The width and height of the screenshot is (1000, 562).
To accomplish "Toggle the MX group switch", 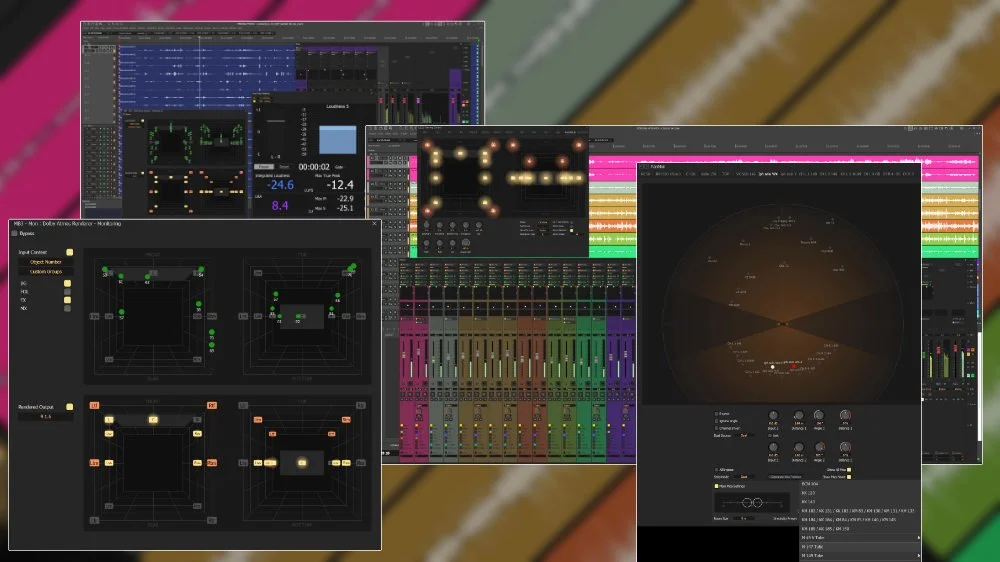I will point(67,308).
